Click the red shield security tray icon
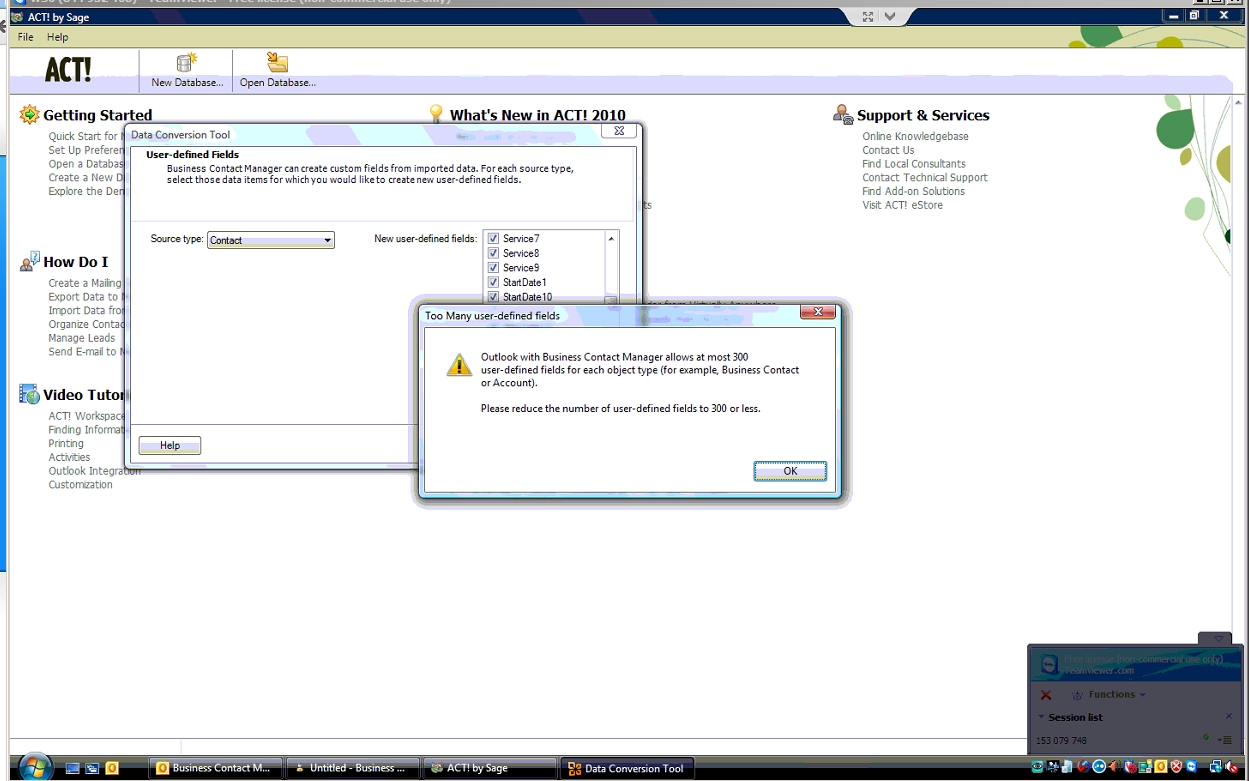 click(x=1176, y=767)
